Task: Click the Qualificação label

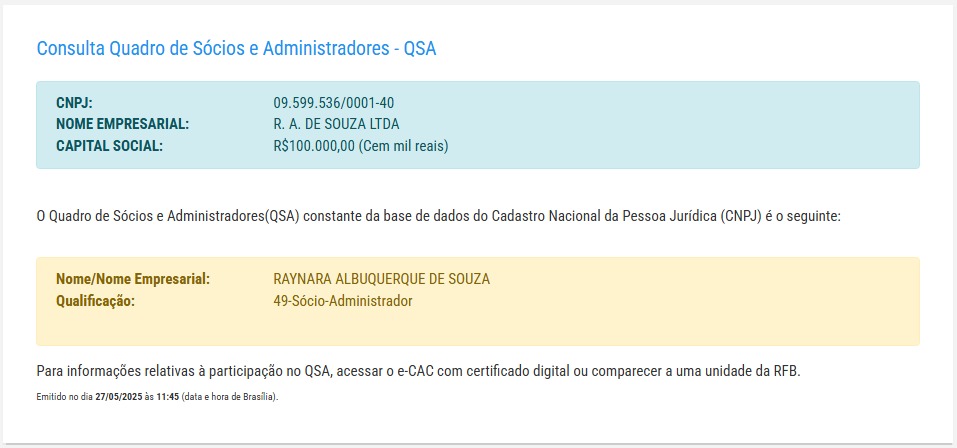Action: coord(95,300)
